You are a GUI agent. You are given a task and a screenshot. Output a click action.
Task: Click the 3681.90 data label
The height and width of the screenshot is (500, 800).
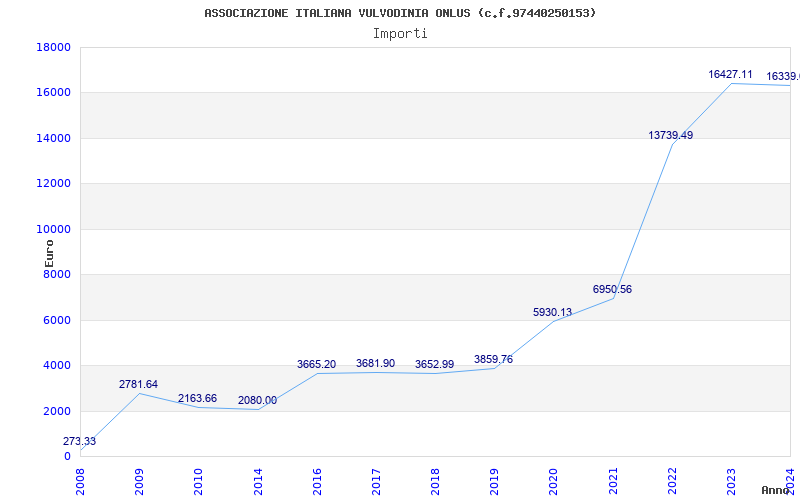pyautogui.click(x=376, y=363)
